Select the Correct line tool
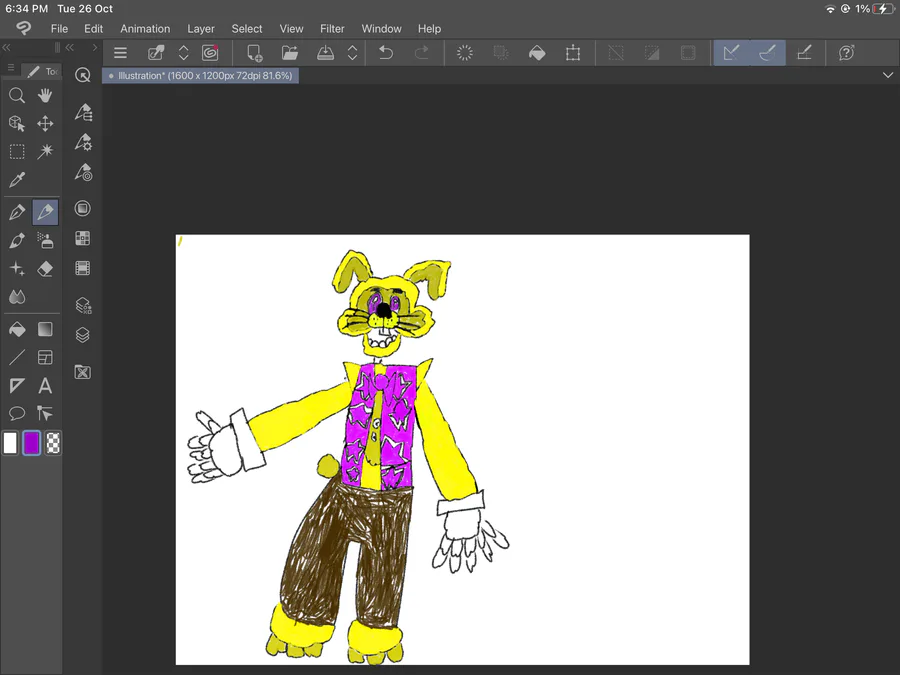This screenshot has width=900, height=675. click(45, 413)
